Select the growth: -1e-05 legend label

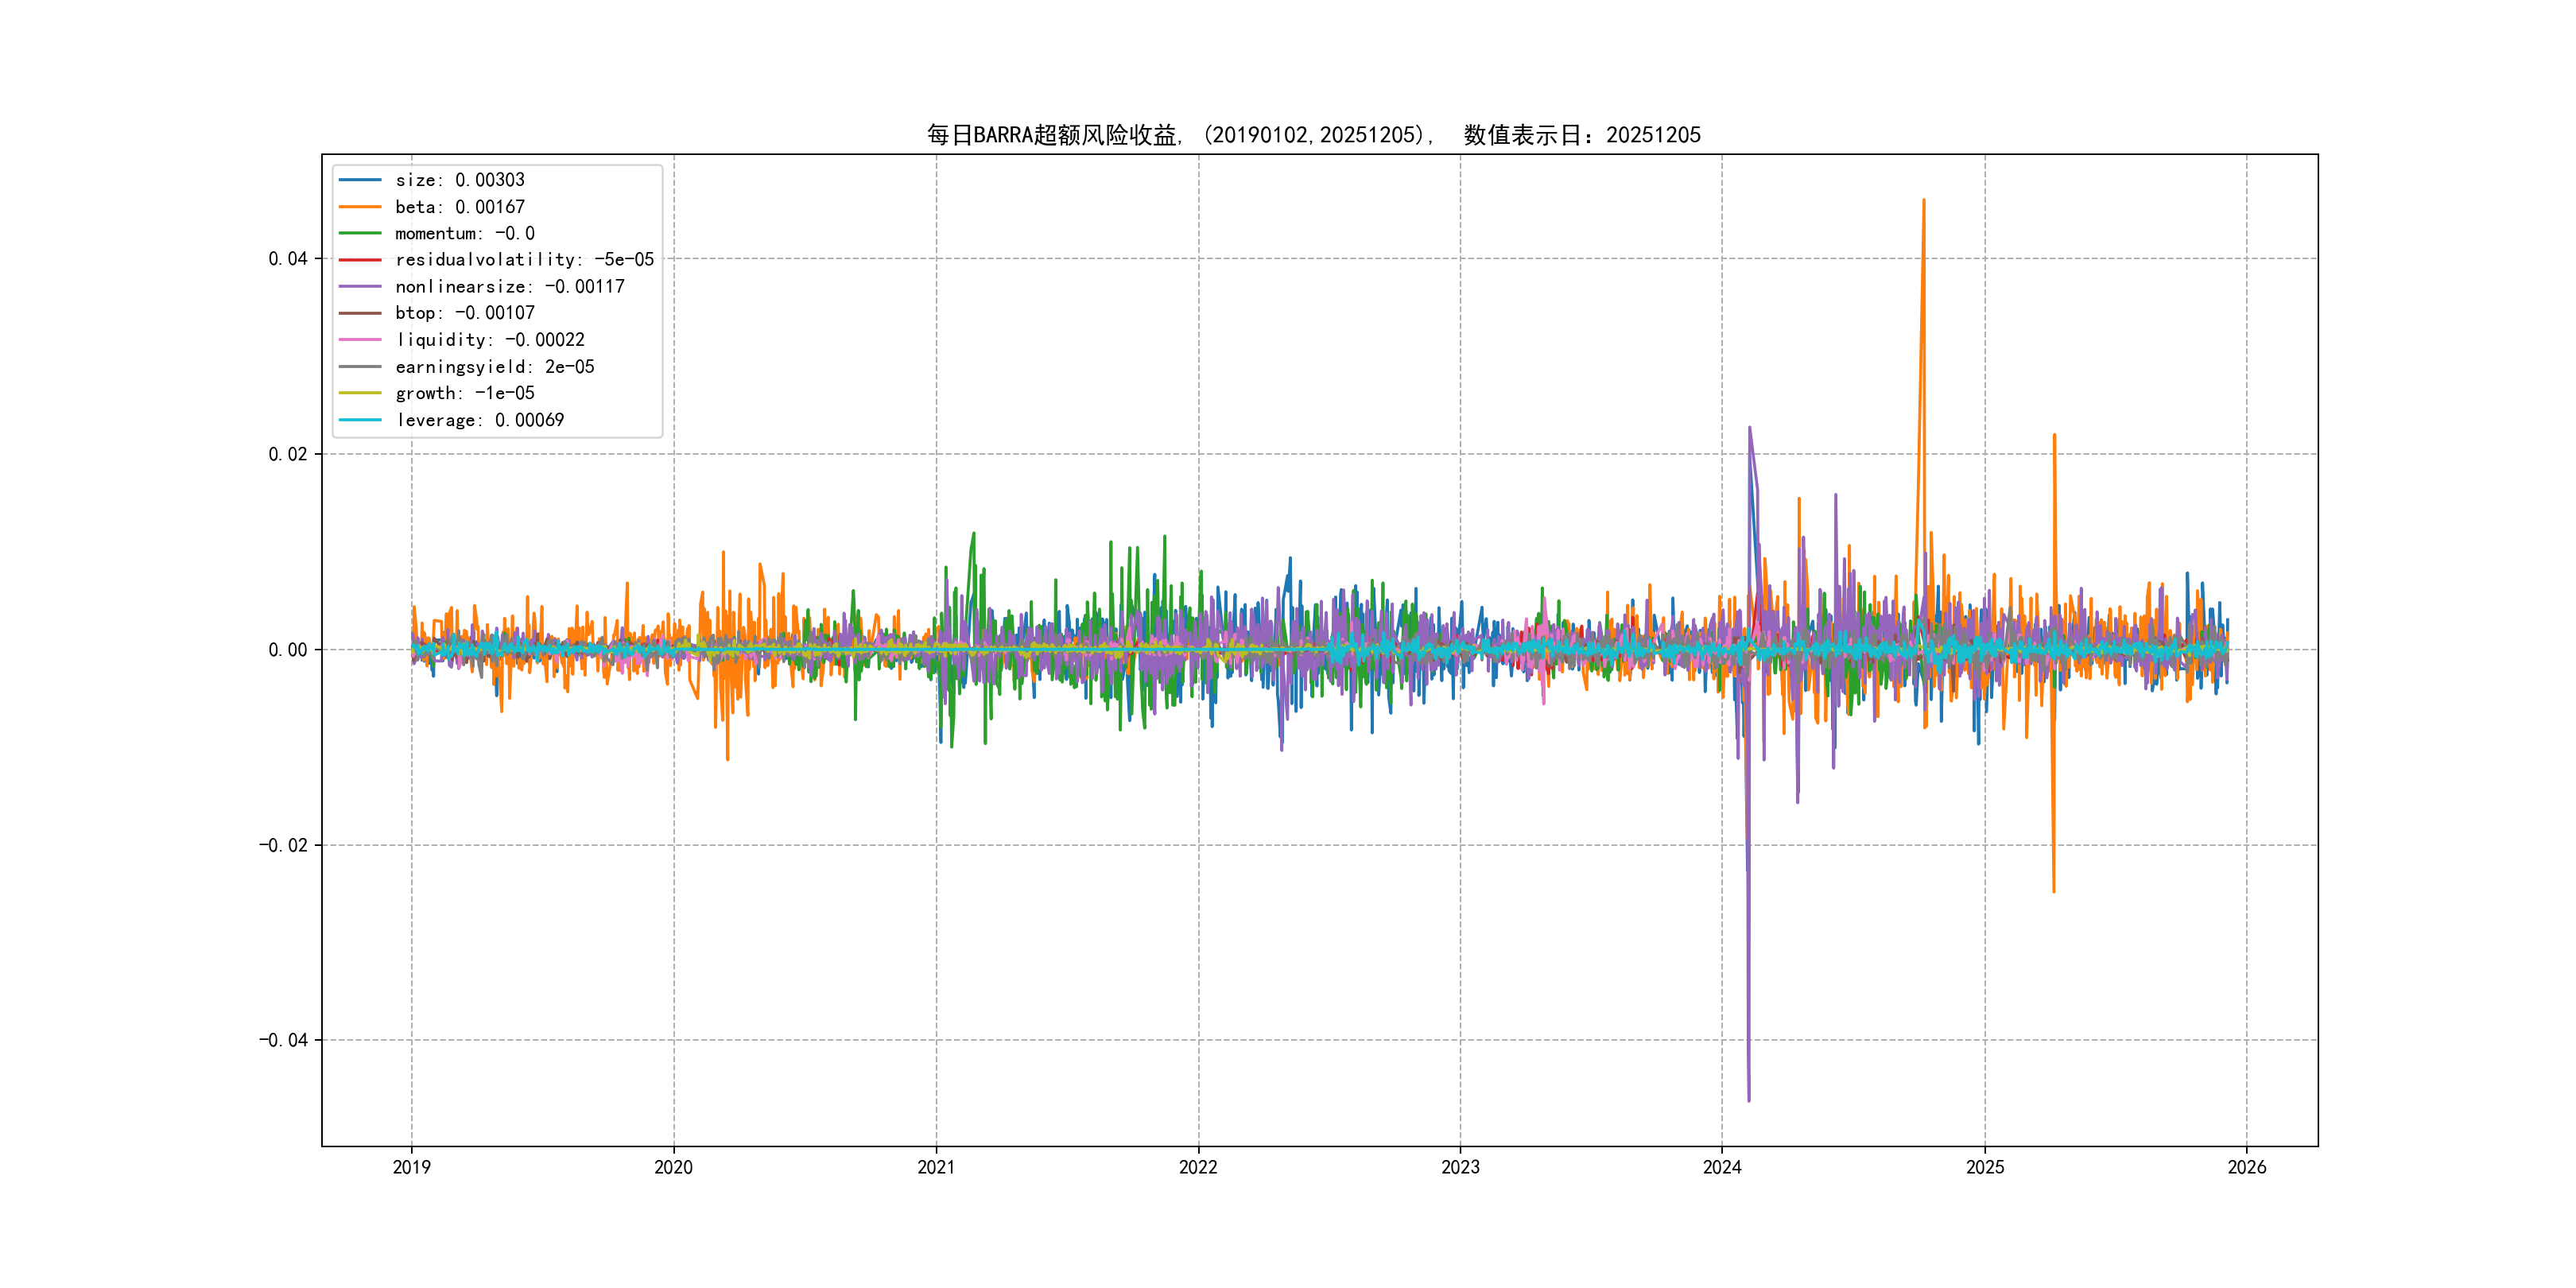pos(464,393)
